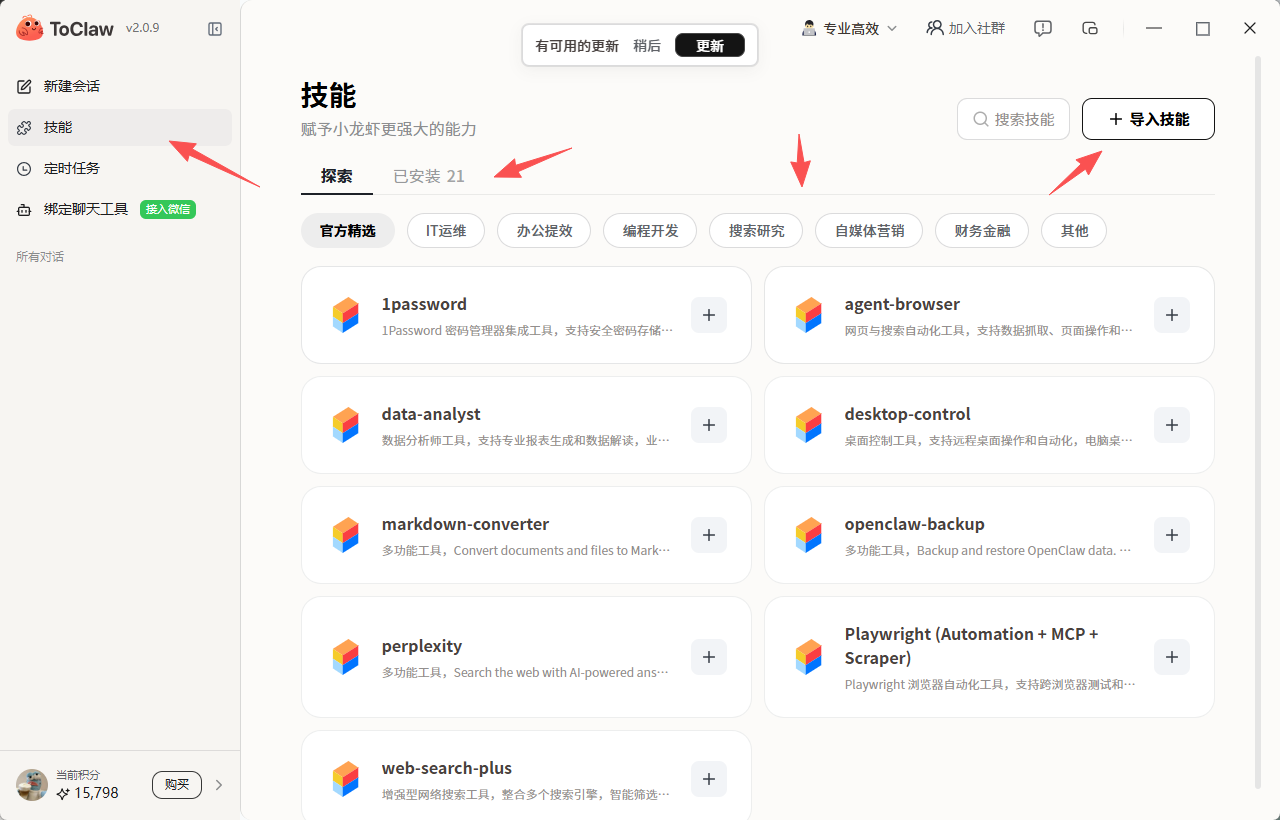Add the perplexity skill with plus icon

pyautogui.click(x=709, y=657)
